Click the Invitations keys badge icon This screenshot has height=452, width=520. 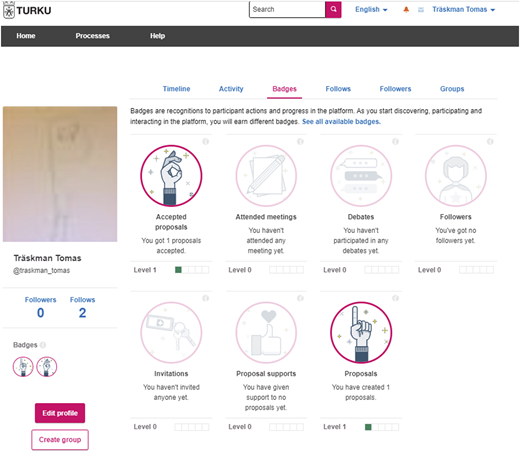point(171,332)
